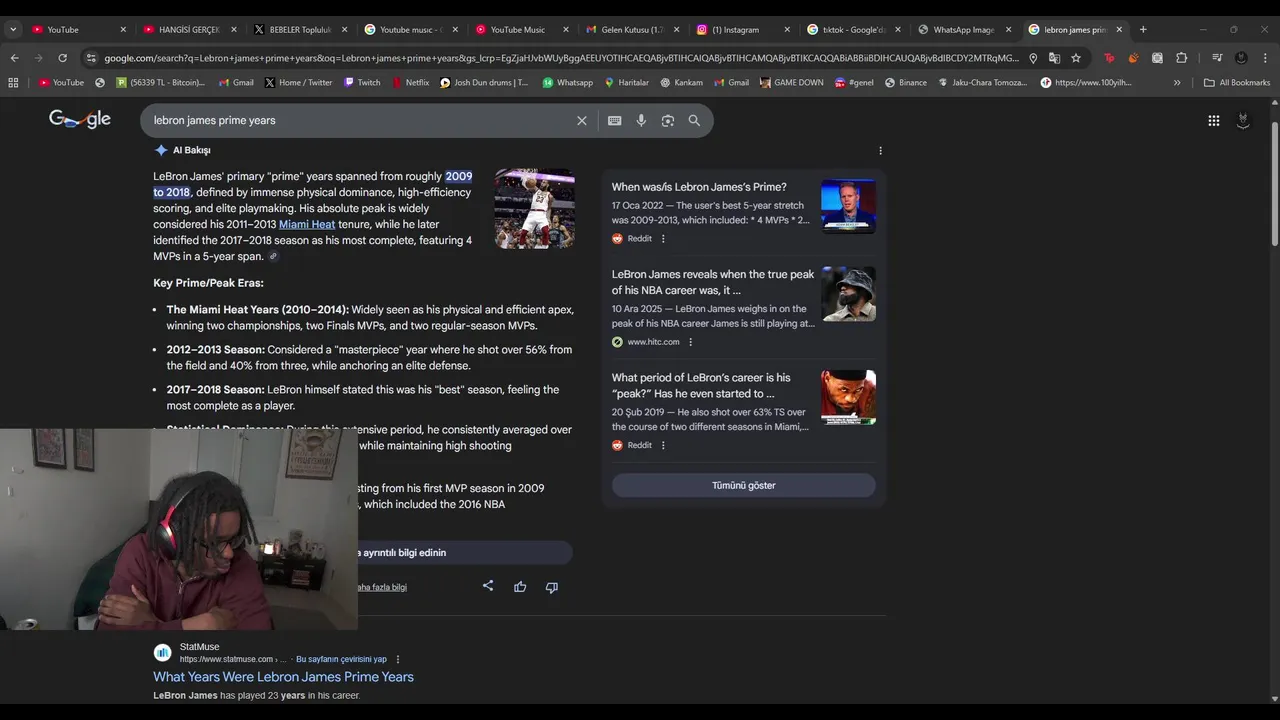Open more options for the hitc.com result
This screenshot has width=1280, height=720.
tap(690, 342)
